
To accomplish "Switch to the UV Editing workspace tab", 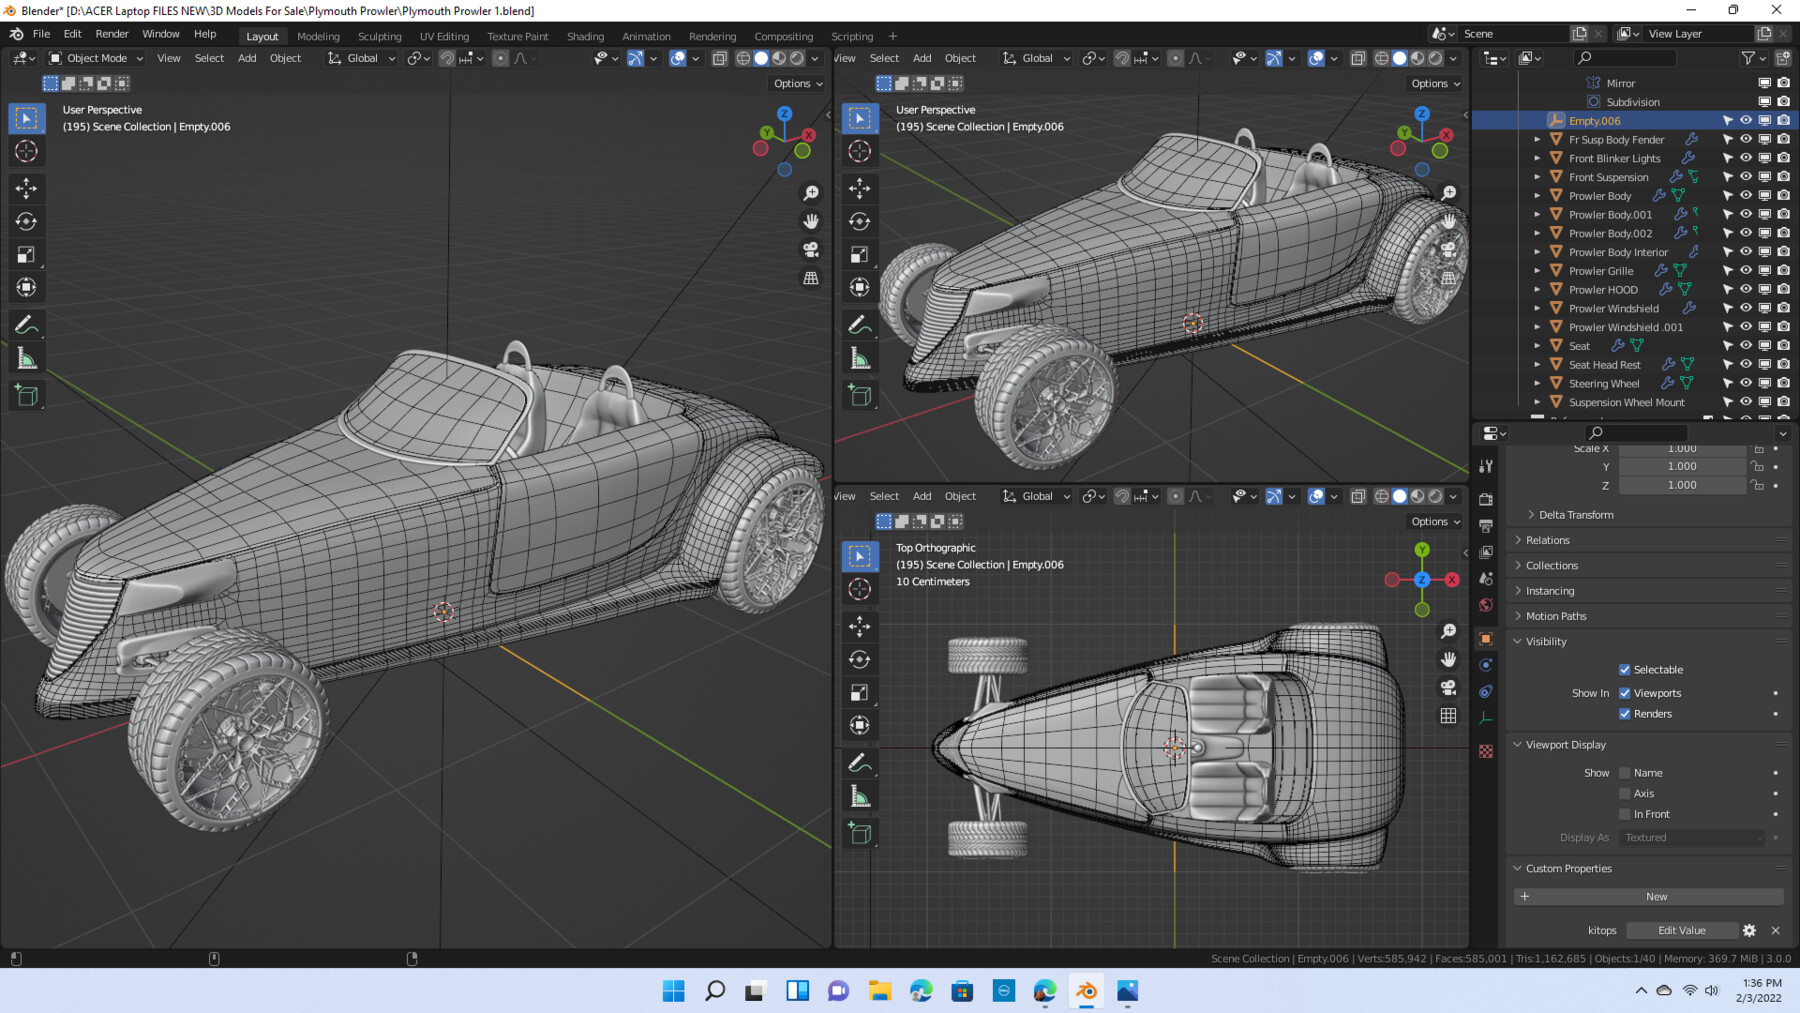I will (444, 36).
